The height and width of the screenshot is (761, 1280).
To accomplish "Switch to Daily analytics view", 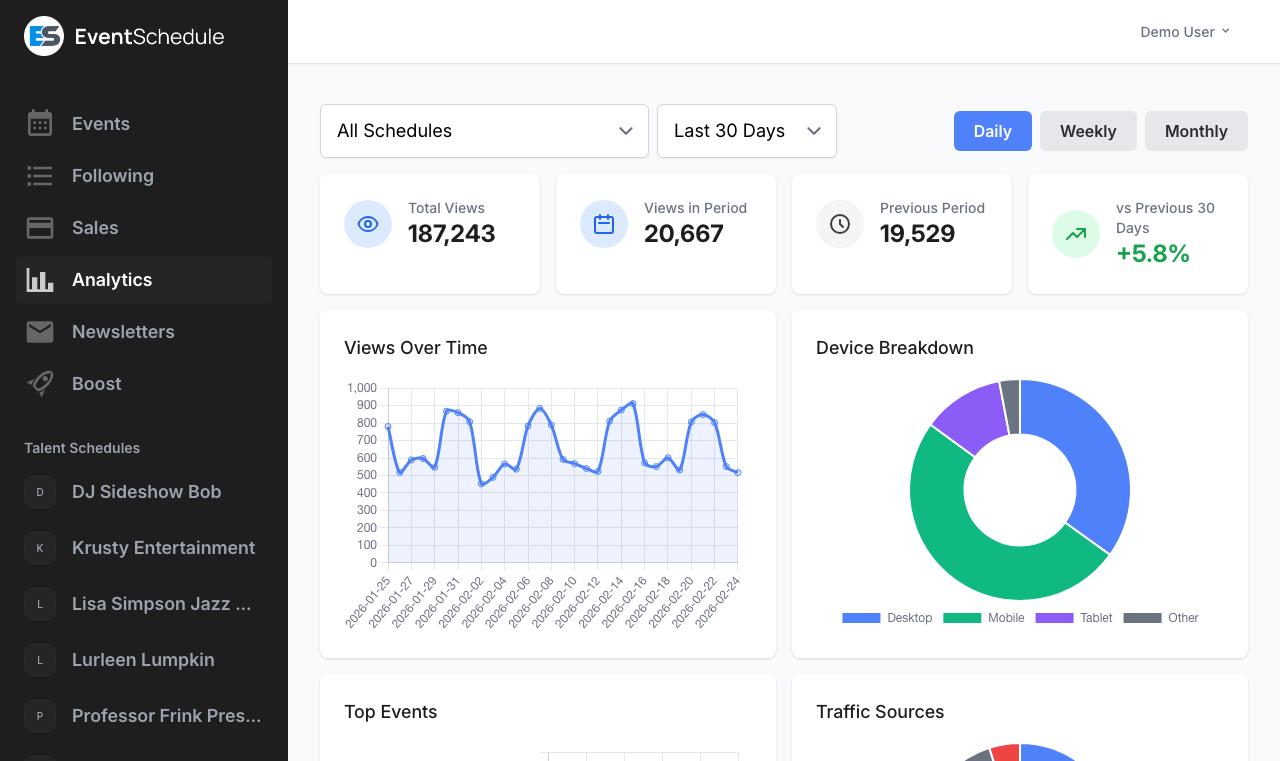I will pyautogui.click(x=992, y=131).
